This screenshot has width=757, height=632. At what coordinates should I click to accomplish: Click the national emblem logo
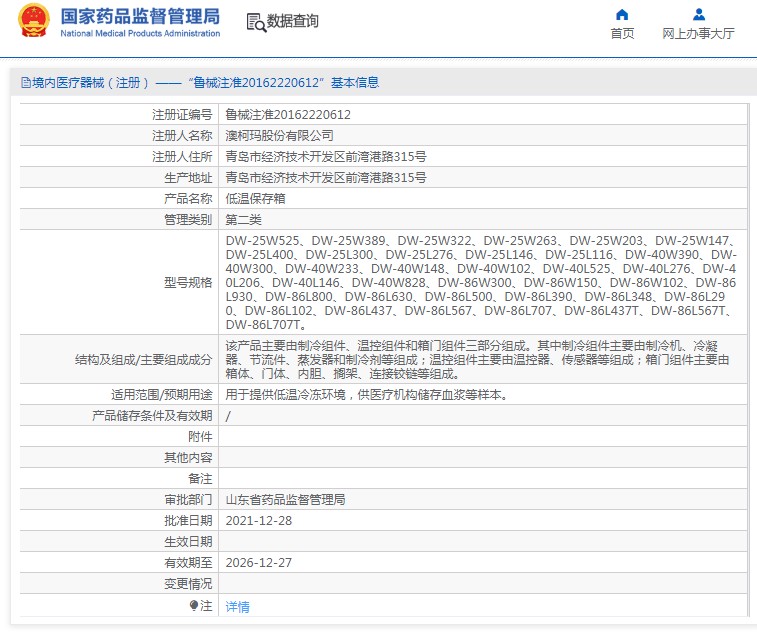click(x=34, y=20)
